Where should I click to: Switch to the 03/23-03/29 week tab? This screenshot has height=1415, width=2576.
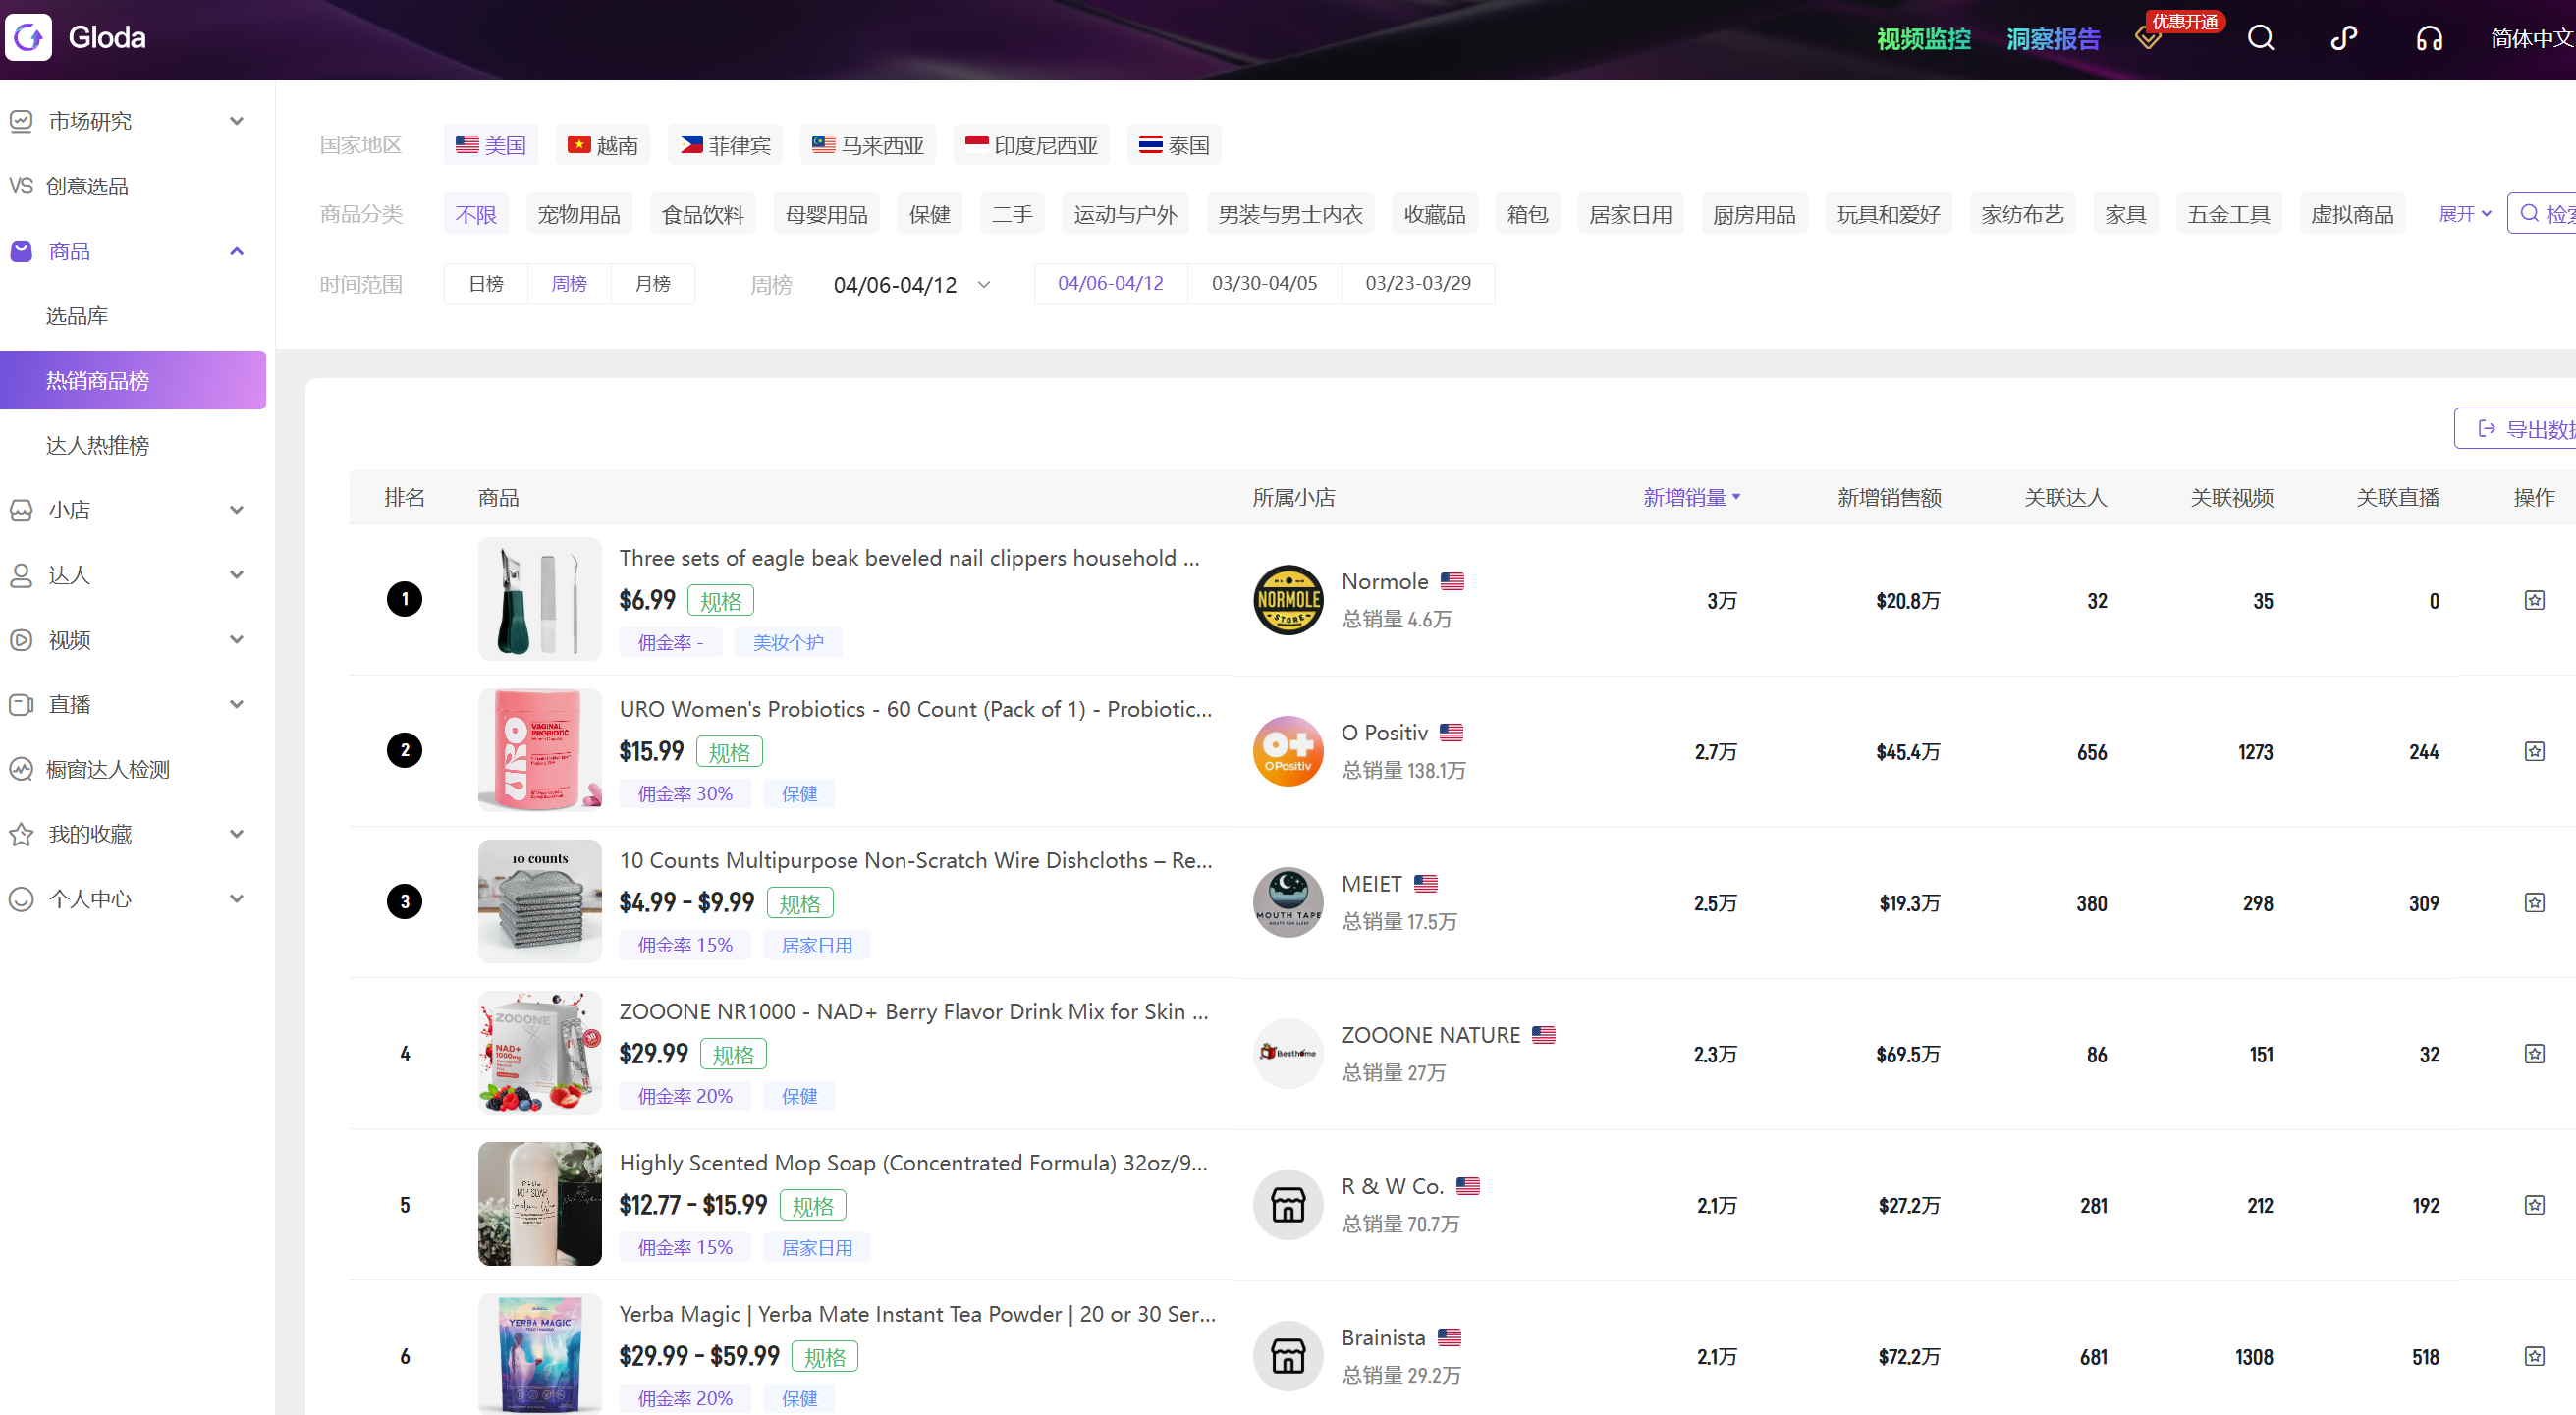pos(1418,283)
